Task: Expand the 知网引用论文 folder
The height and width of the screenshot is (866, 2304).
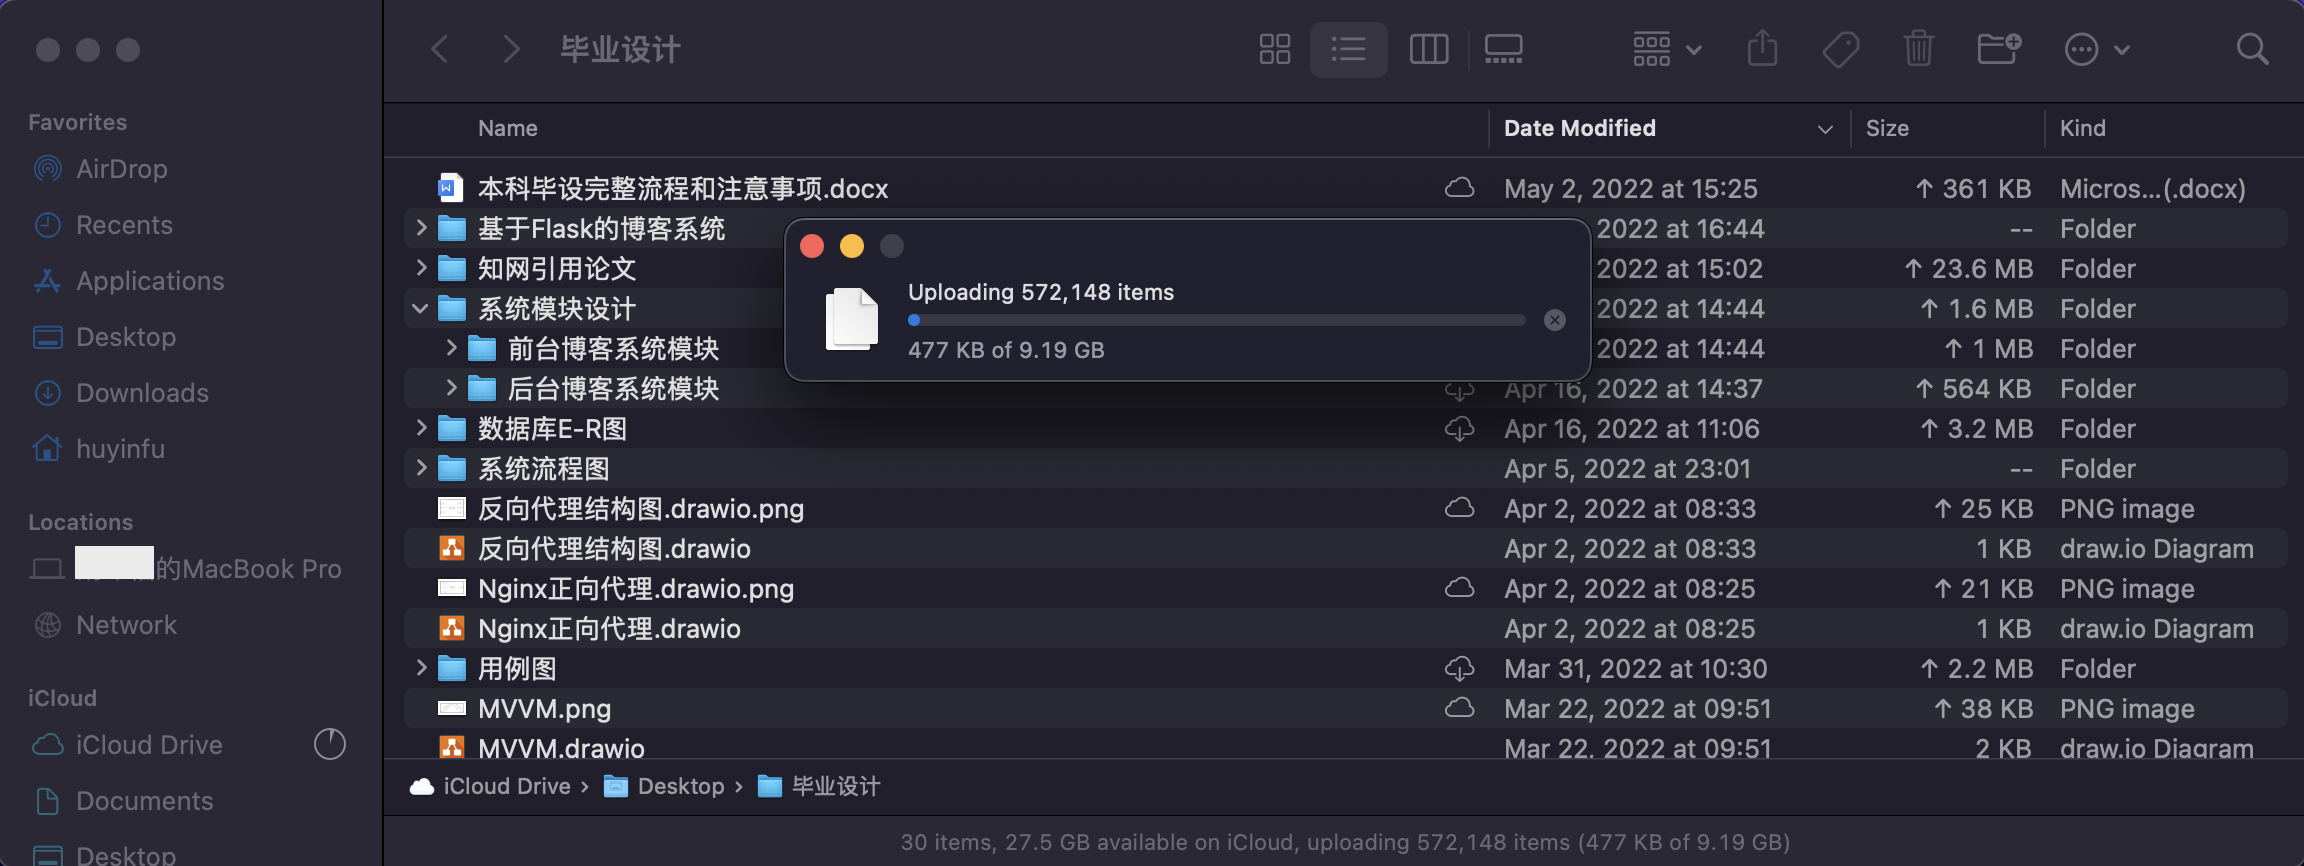Action: tap(421, 269)
